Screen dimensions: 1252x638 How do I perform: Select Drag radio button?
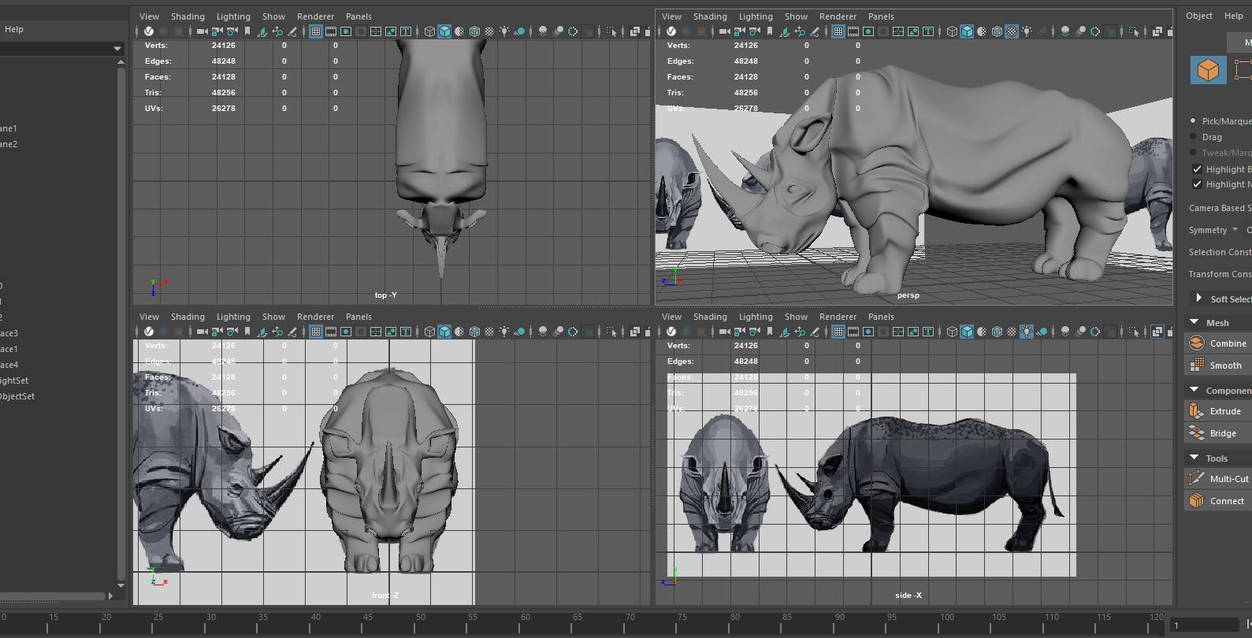(x=1193, y=137)
